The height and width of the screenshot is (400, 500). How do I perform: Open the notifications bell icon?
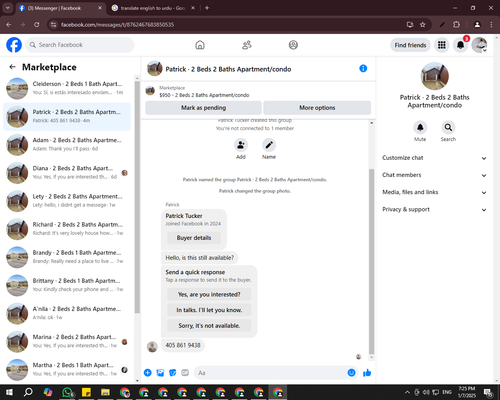pos(460,45)
